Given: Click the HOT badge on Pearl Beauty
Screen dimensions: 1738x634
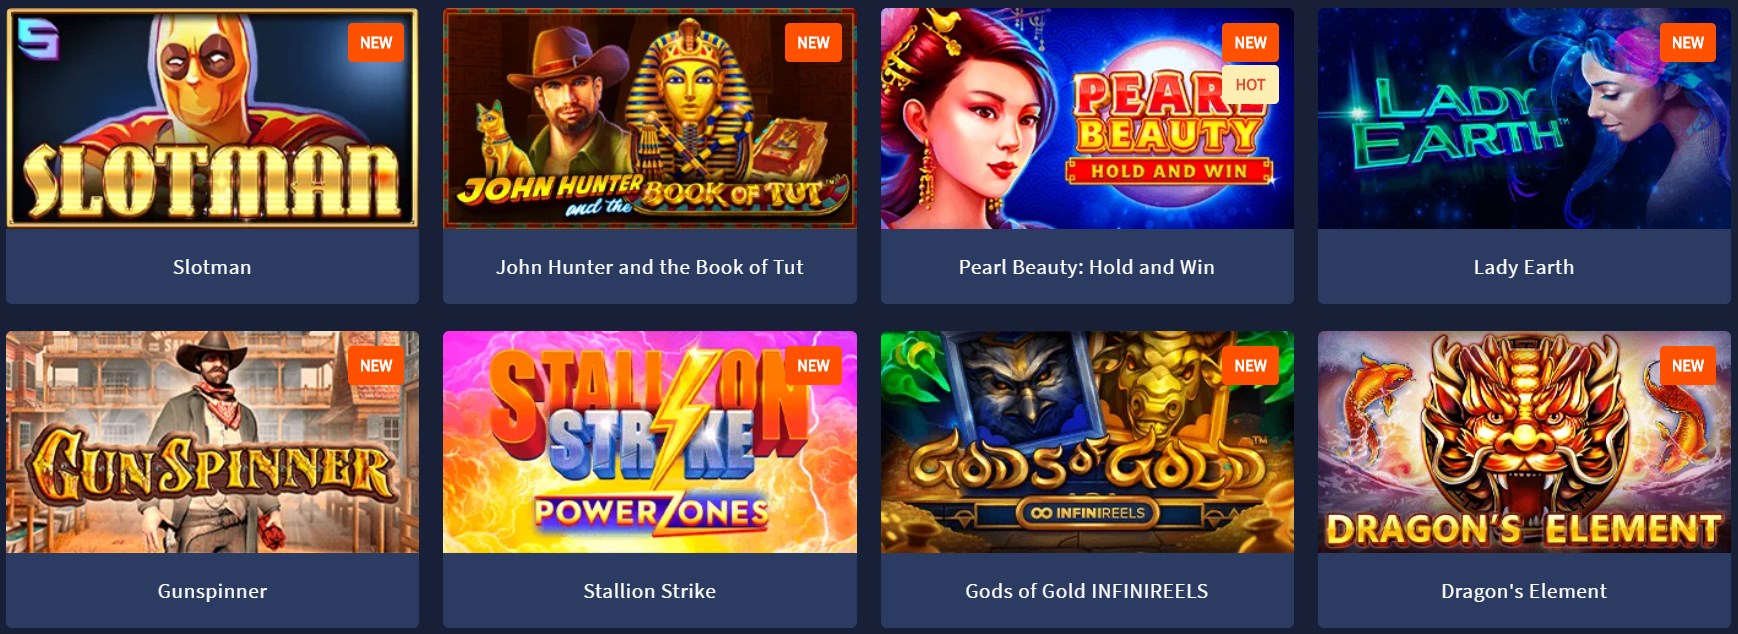Looking at the screenshot, I should pos(1250,85).
